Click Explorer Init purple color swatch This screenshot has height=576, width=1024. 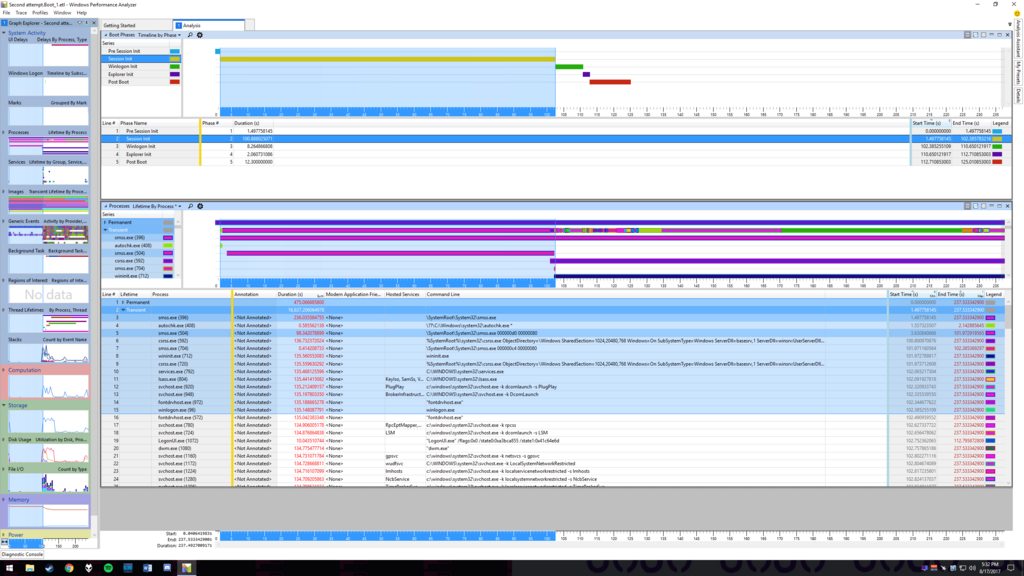pyautogui.click(x=174, y=74)
